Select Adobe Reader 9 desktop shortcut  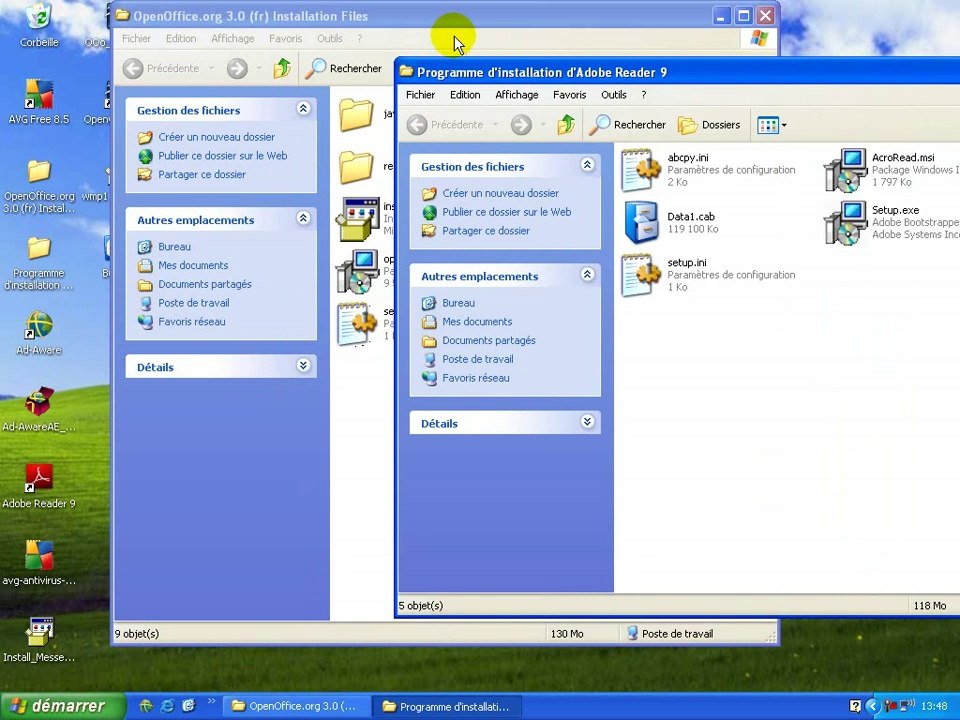coord(39,486)
